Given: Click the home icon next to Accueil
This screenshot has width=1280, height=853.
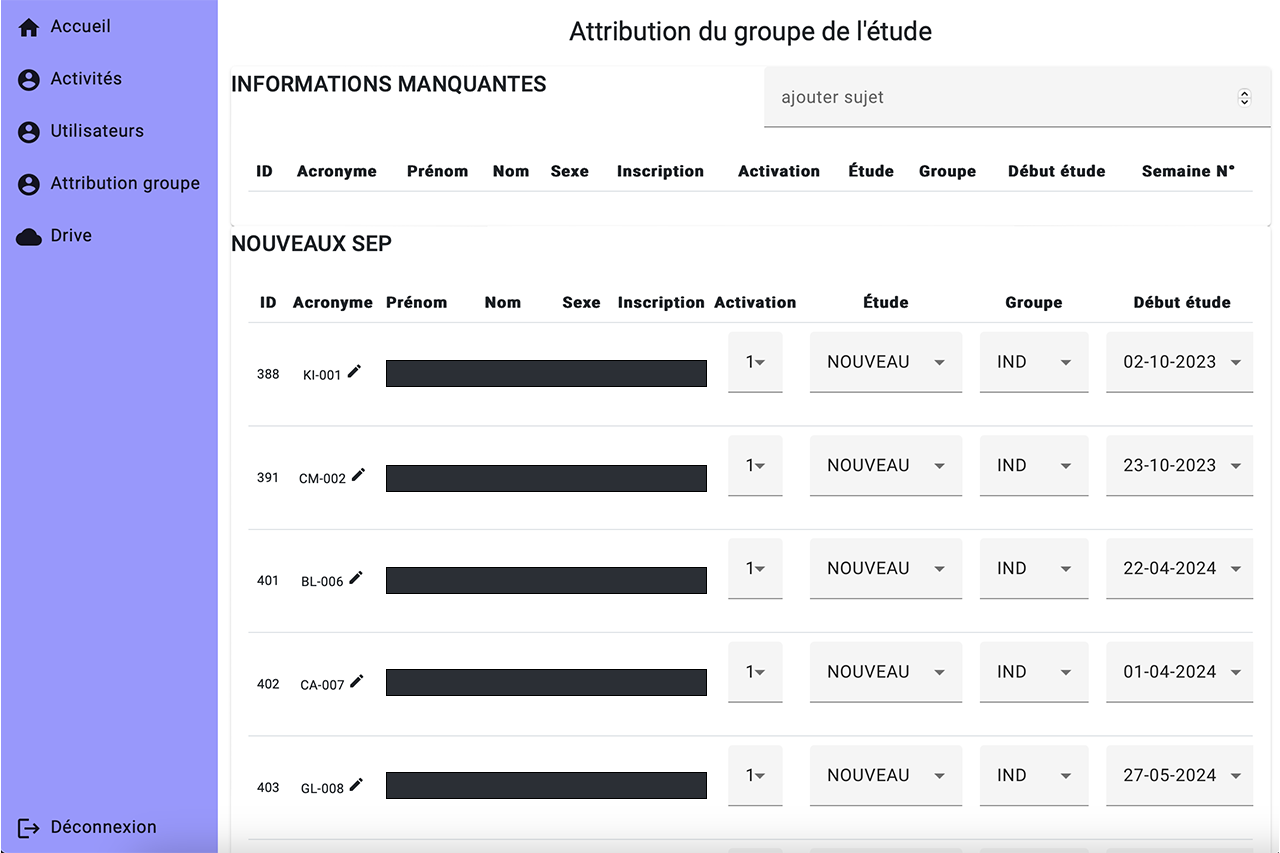Looking at the screenshot, I should 29,27.
